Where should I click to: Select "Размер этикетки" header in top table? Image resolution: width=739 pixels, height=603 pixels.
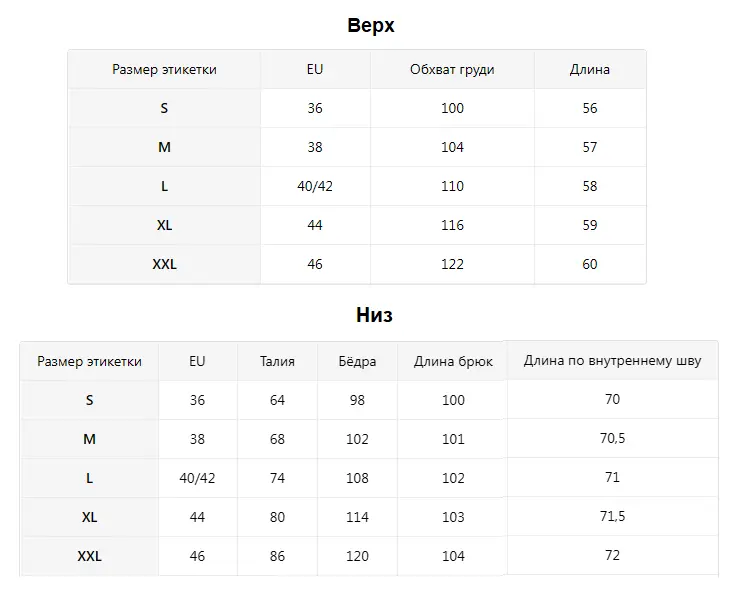[164, 70]
